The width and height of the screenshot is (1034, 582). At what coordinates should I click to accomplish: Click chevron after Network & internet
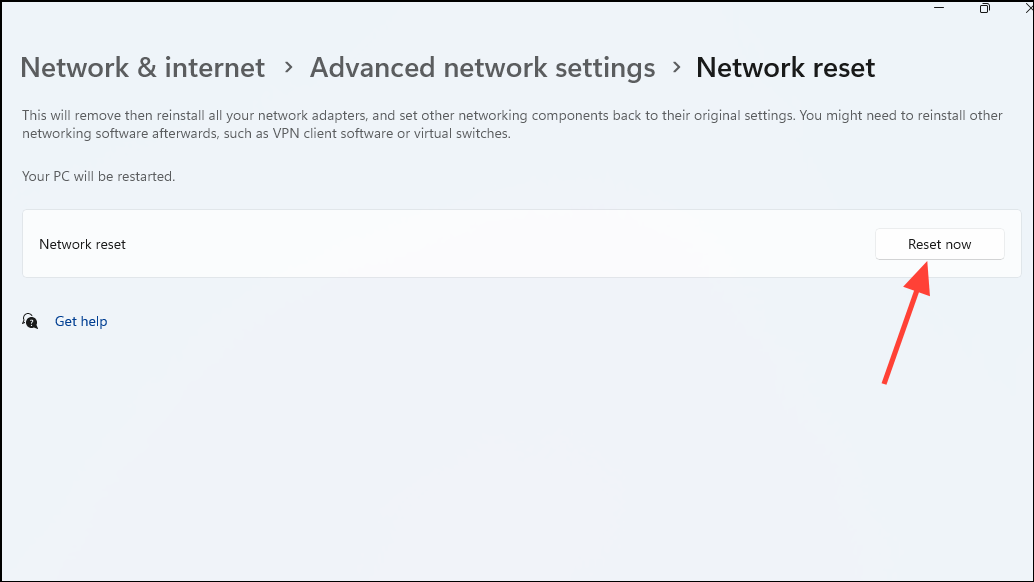pos(288,67)
